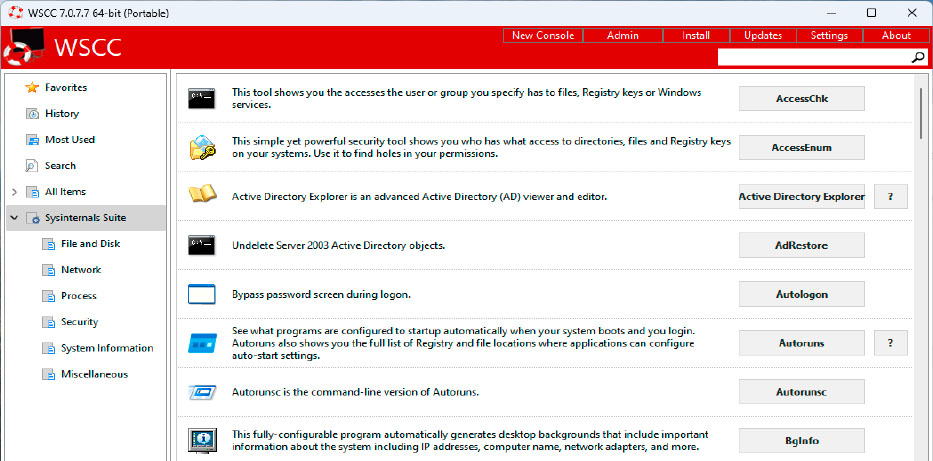Screen dimensions: 933x461
Task: Click the Autorunsc command-line version description
Action: (x=355, y=393)
